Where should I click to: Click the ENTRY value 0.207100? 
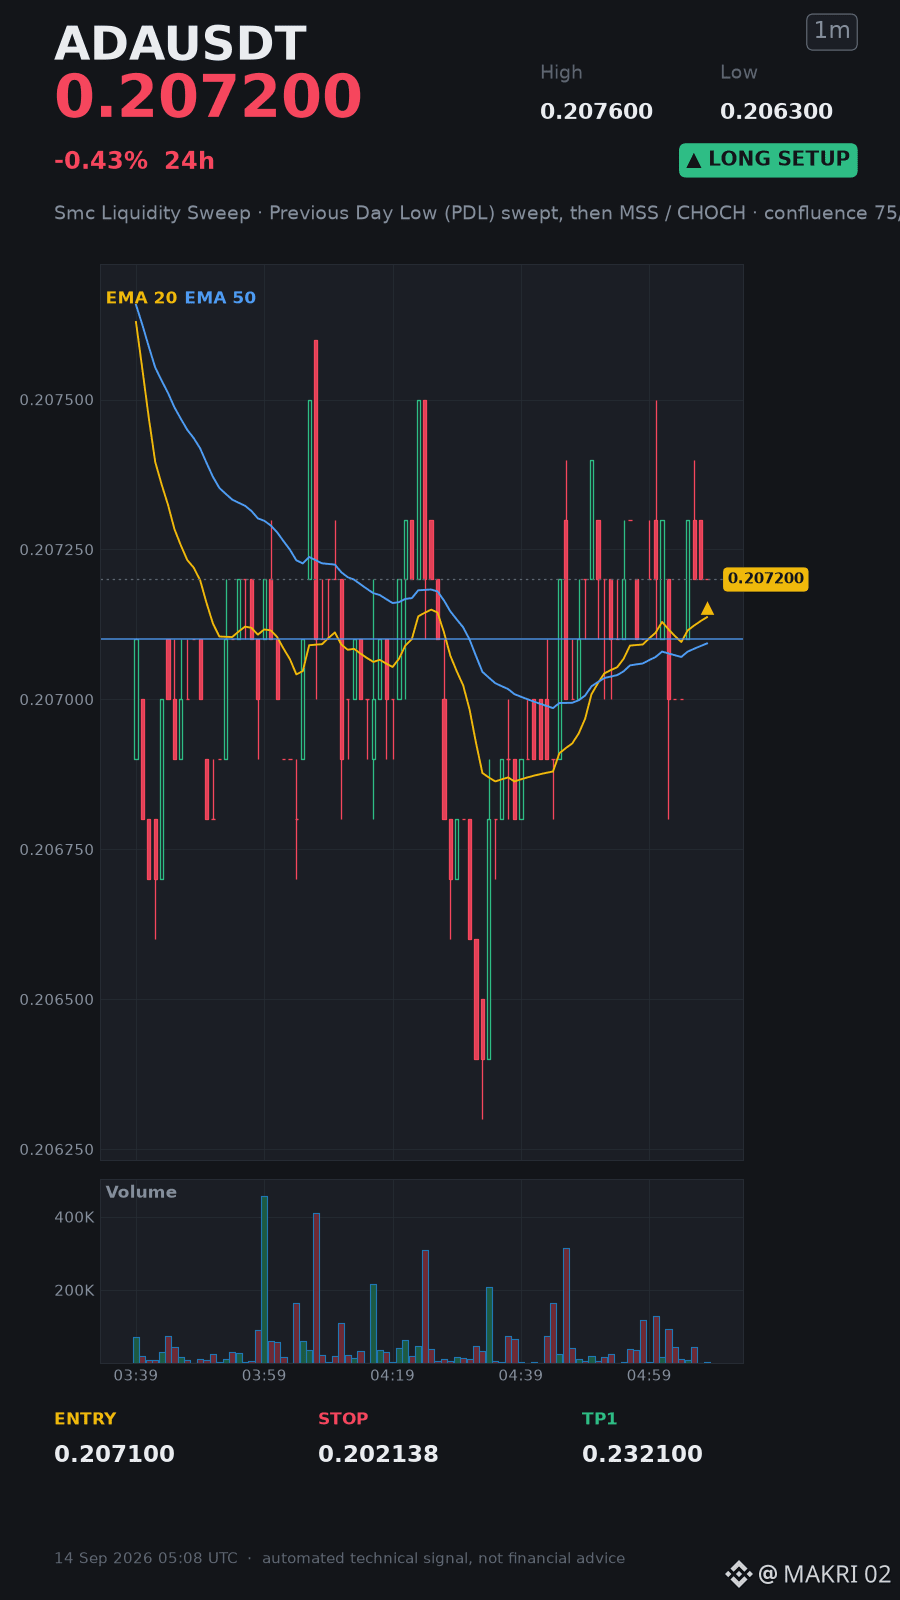point(114,1454)
